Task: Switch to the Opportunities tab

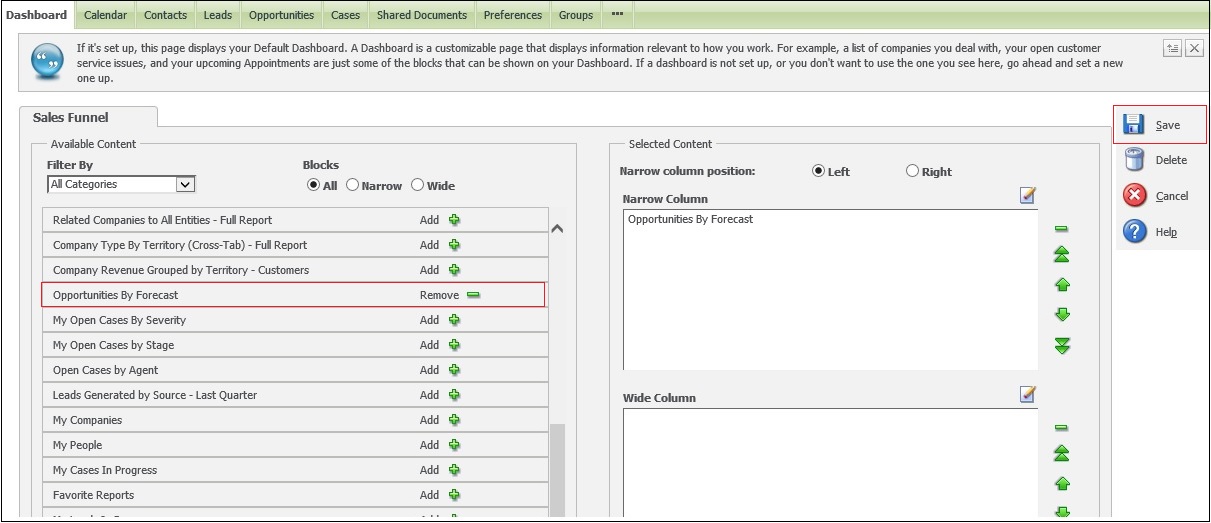Action: coord(281,15)
